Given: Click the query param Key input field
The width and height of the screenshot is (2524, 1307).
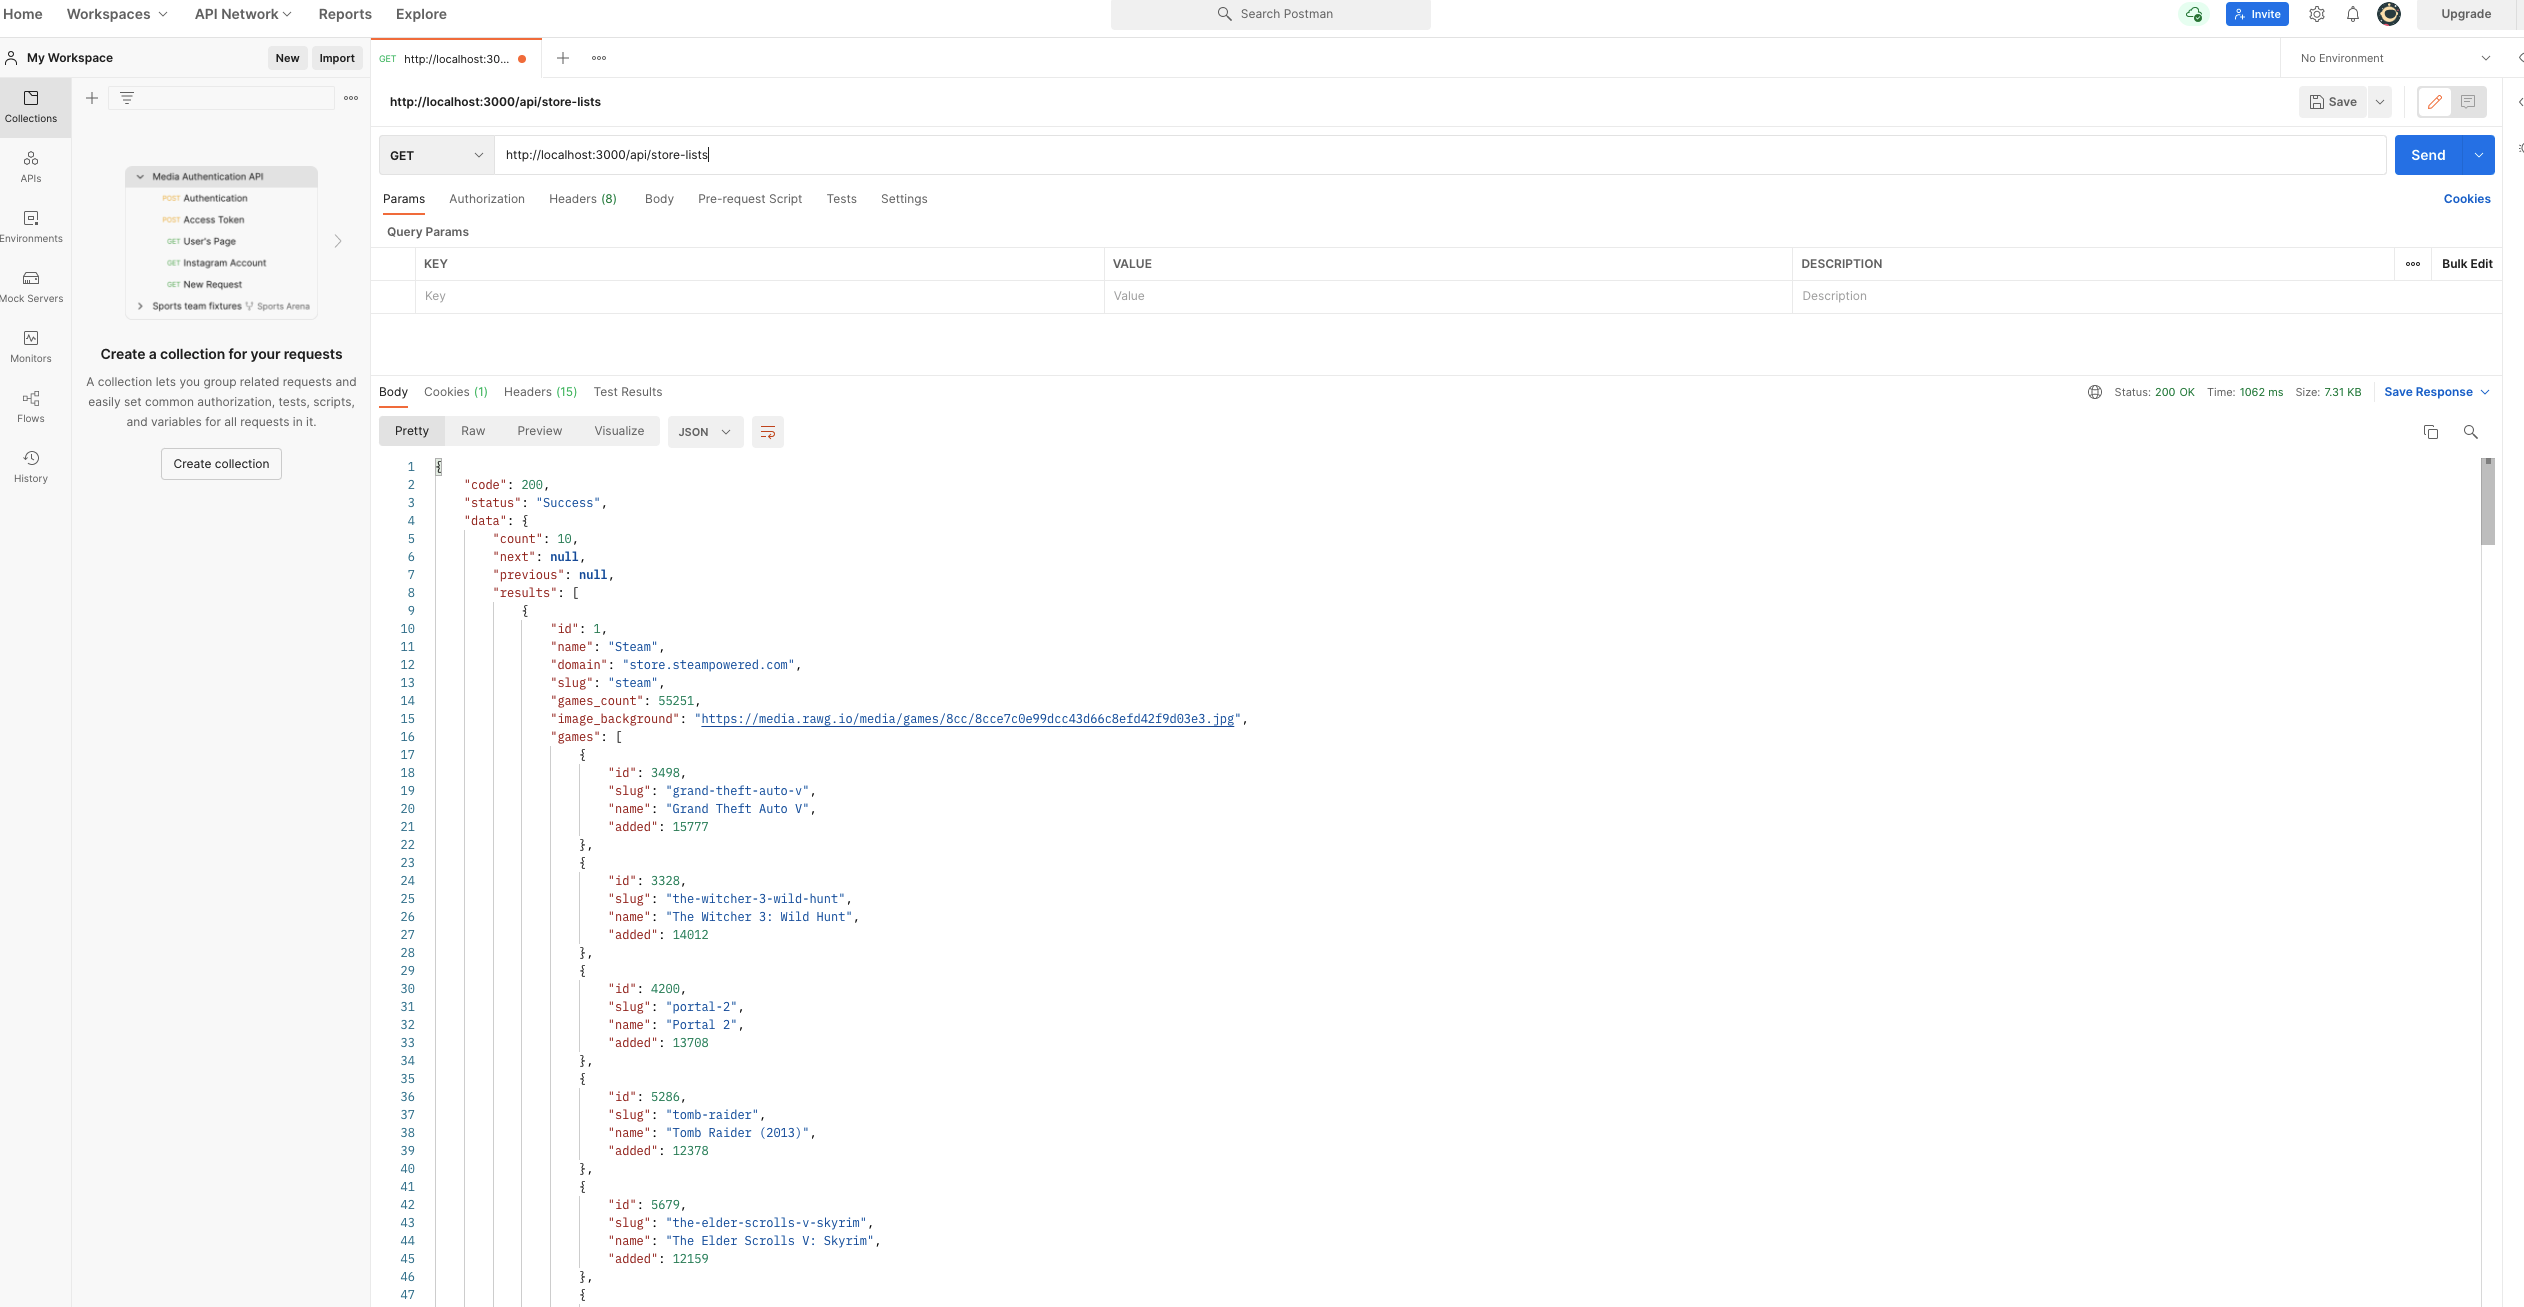Looking at the screenshot, I should [x=760, y=296].
